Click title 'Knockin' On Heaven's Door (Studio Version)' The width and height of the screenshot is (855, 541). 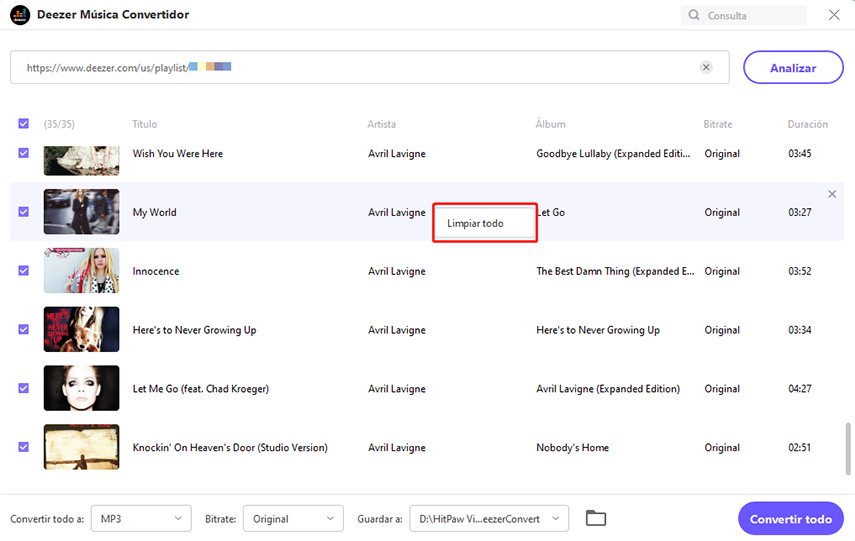click(x=230, y=448)
